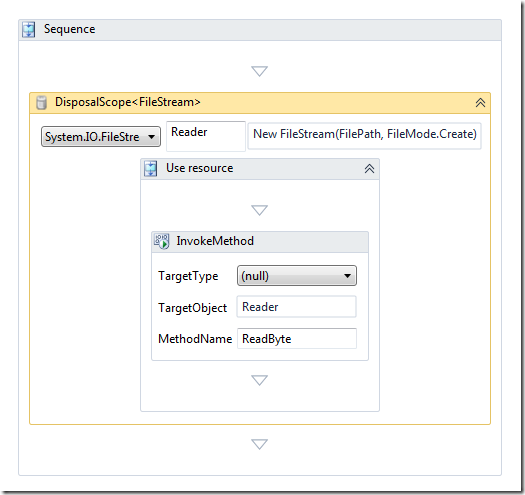Select the Use resource title text
The height and width of the screenshot is (495, 525).
tap(200, 168)
